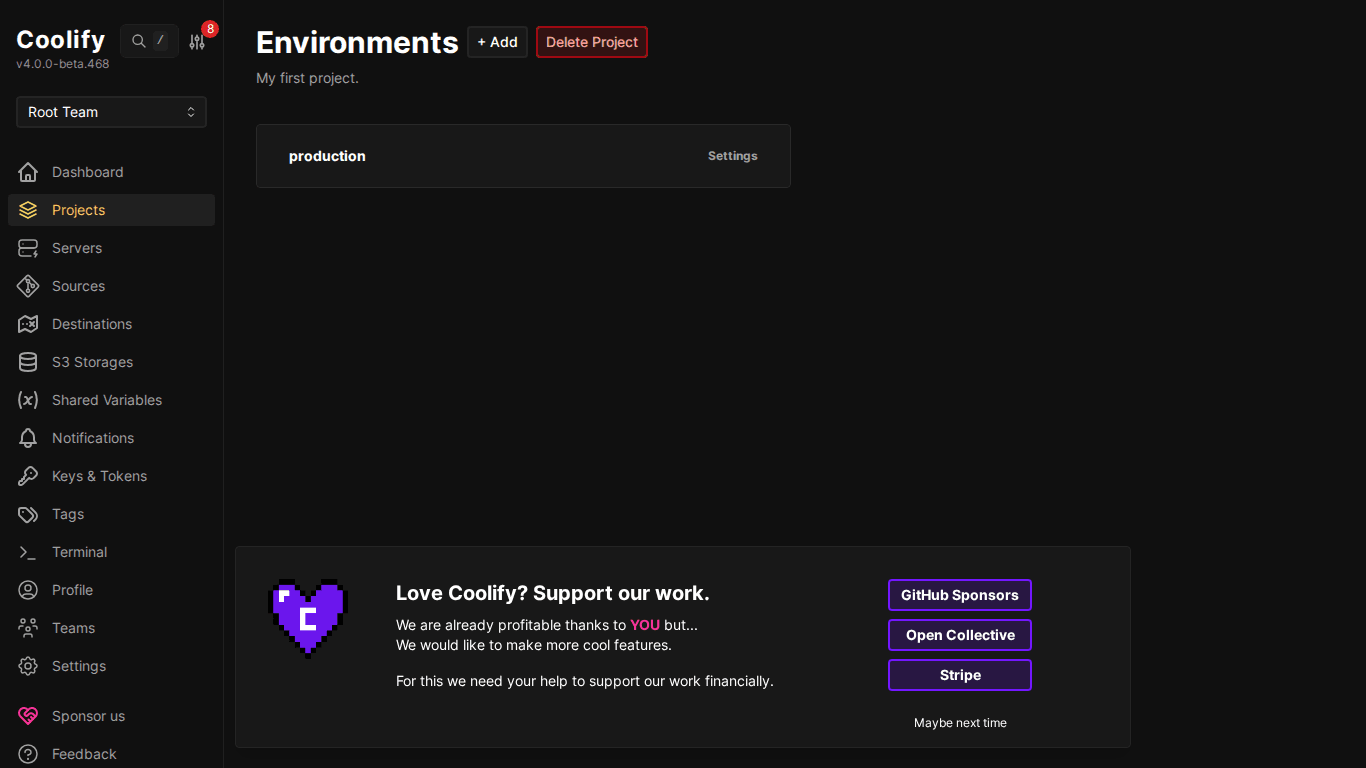Open Settings for the production environment

(732, 156)
